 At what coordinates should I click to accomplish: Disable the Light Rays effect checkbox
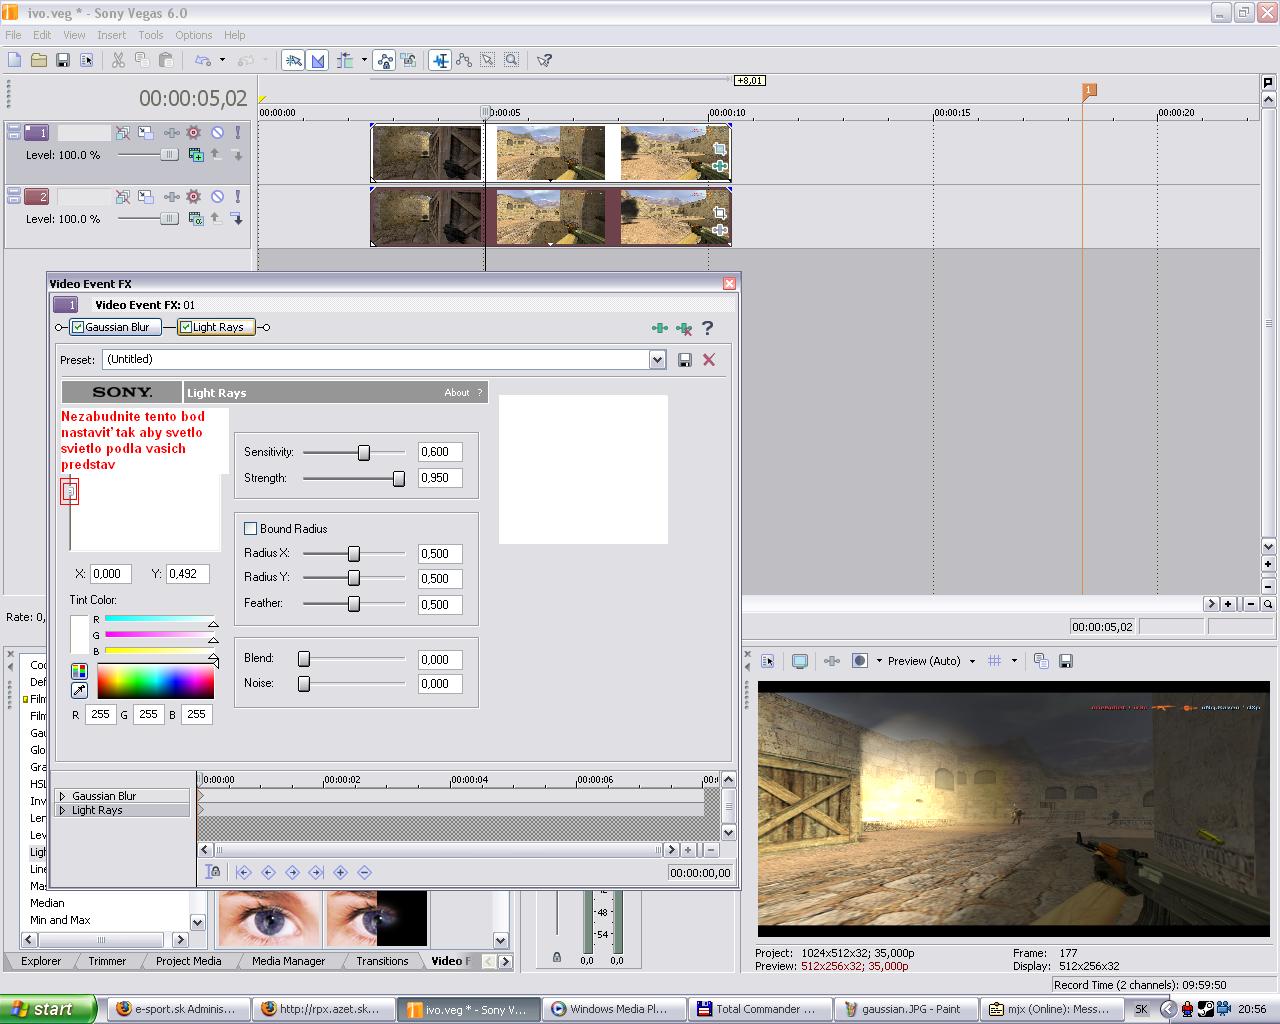pyautogui.click(x=186, y=327)
